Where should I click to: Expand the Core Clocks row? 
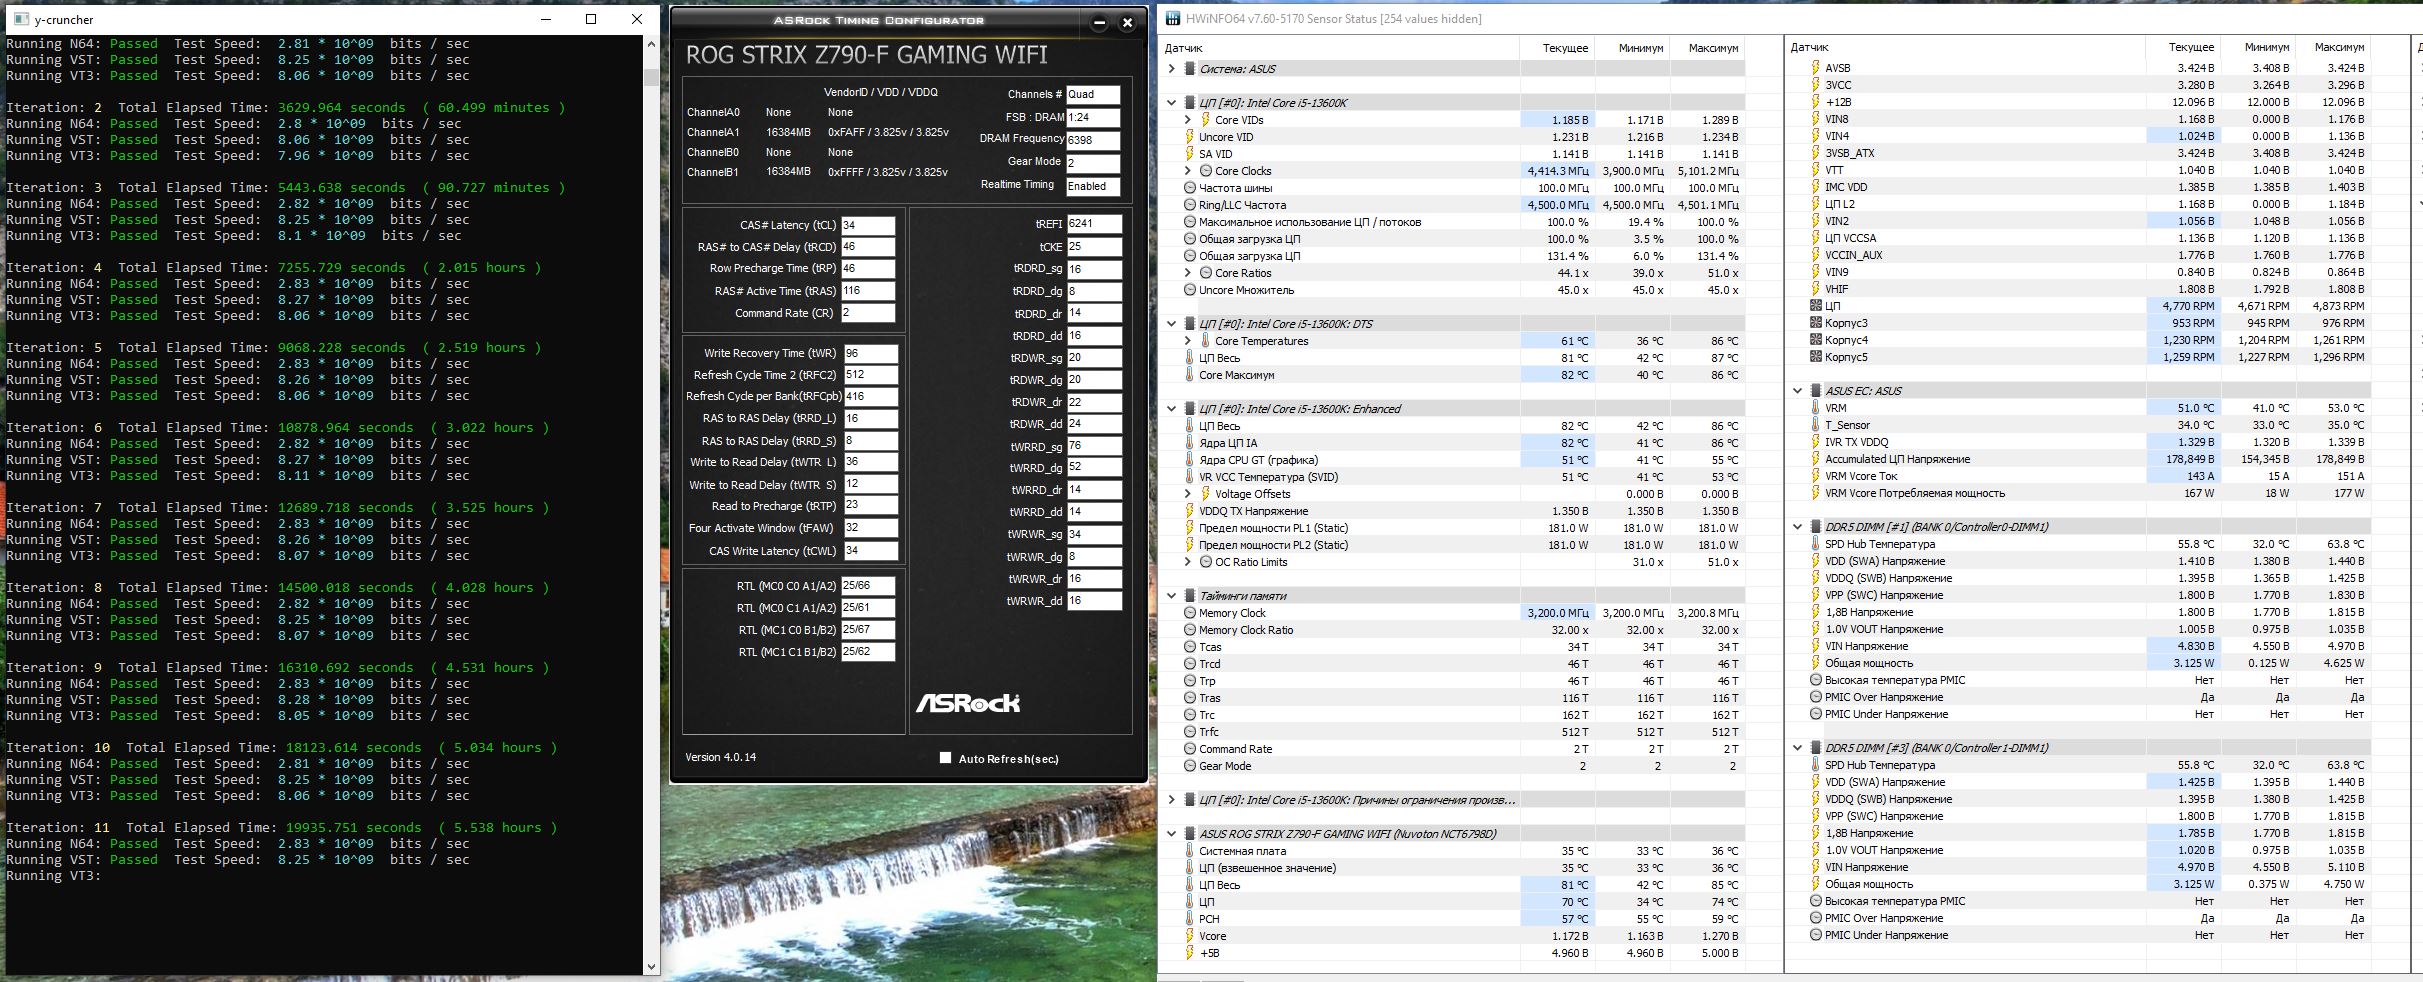click(1188, 171)
